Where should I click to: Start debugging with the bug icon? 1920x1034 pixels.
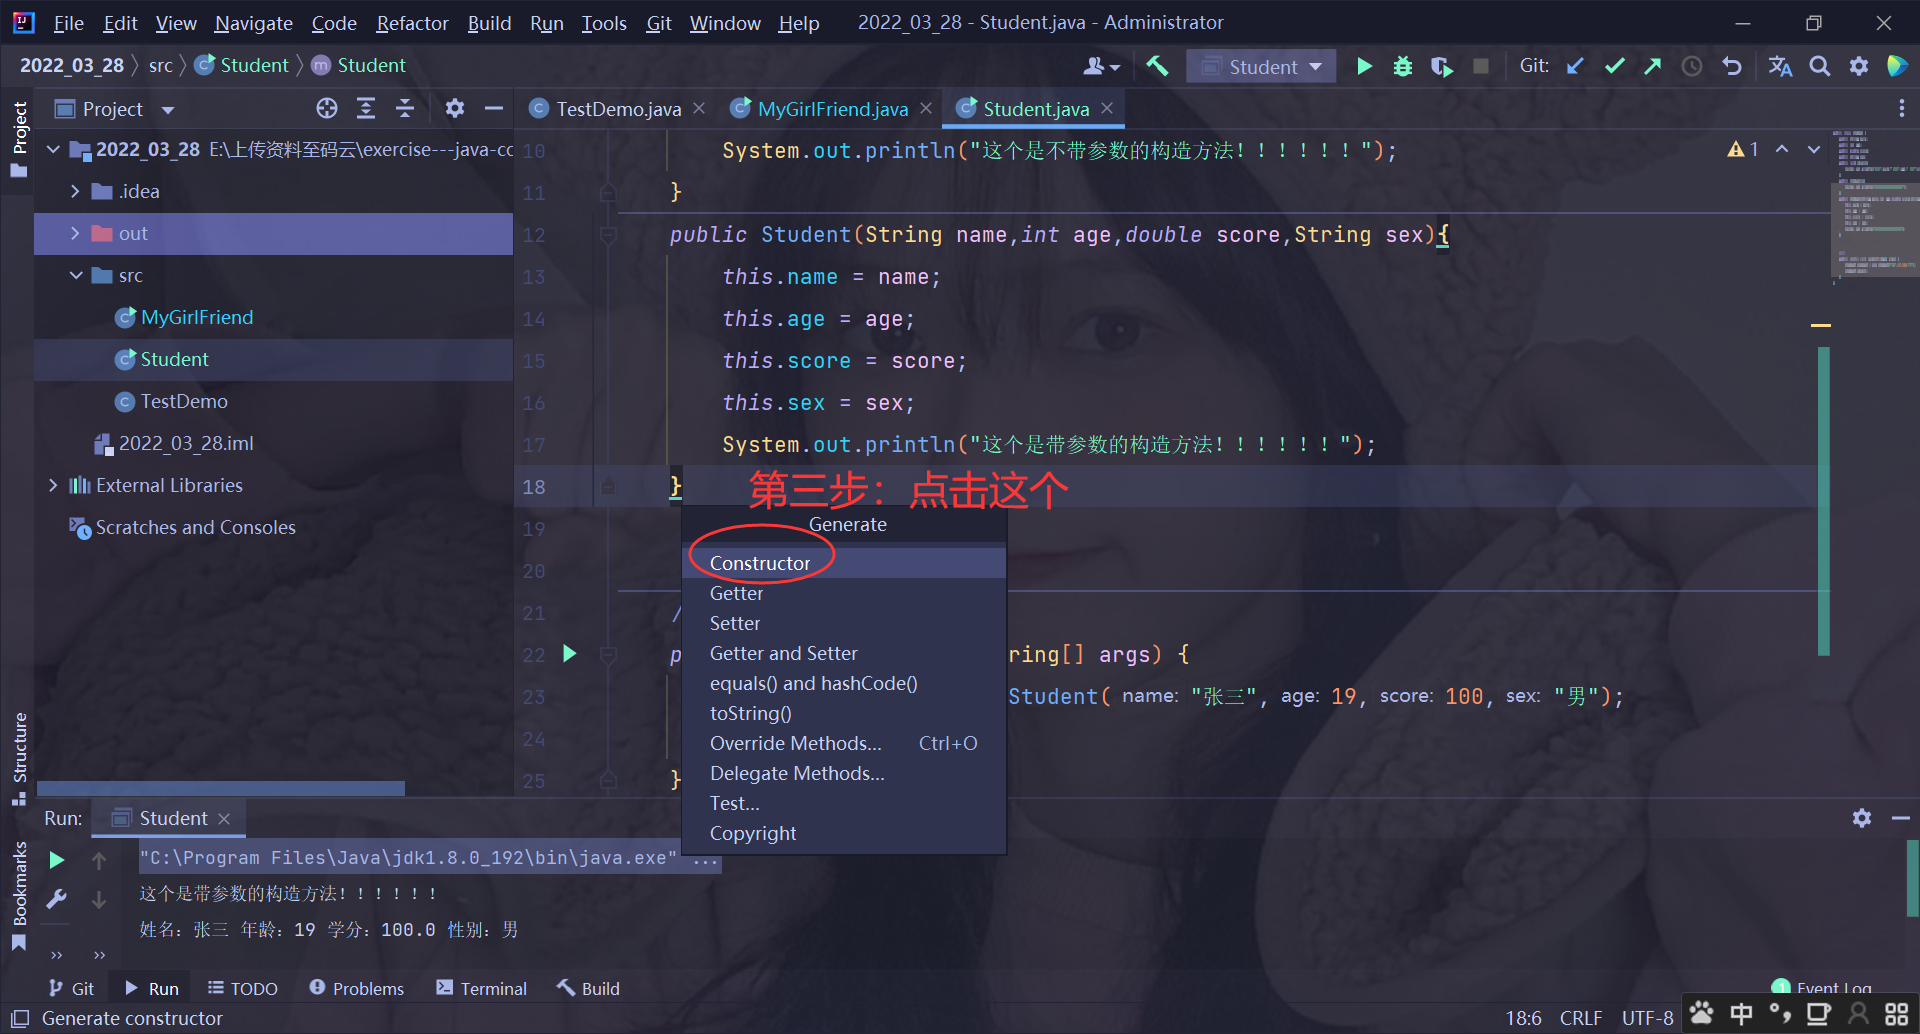[x=1403, y=67]
